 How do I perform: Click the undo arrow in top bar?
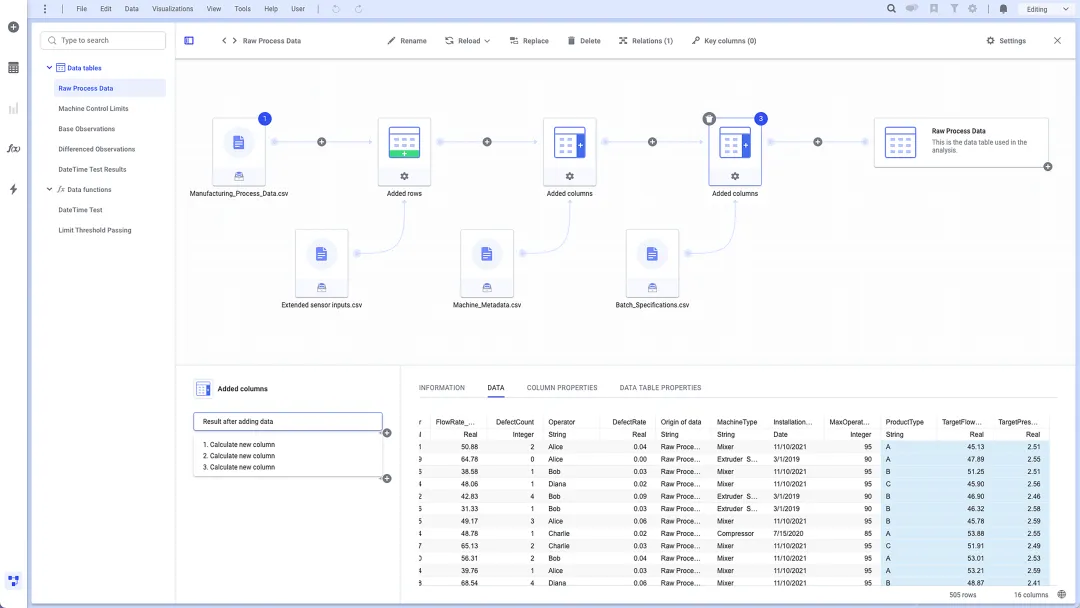(336, 9)
